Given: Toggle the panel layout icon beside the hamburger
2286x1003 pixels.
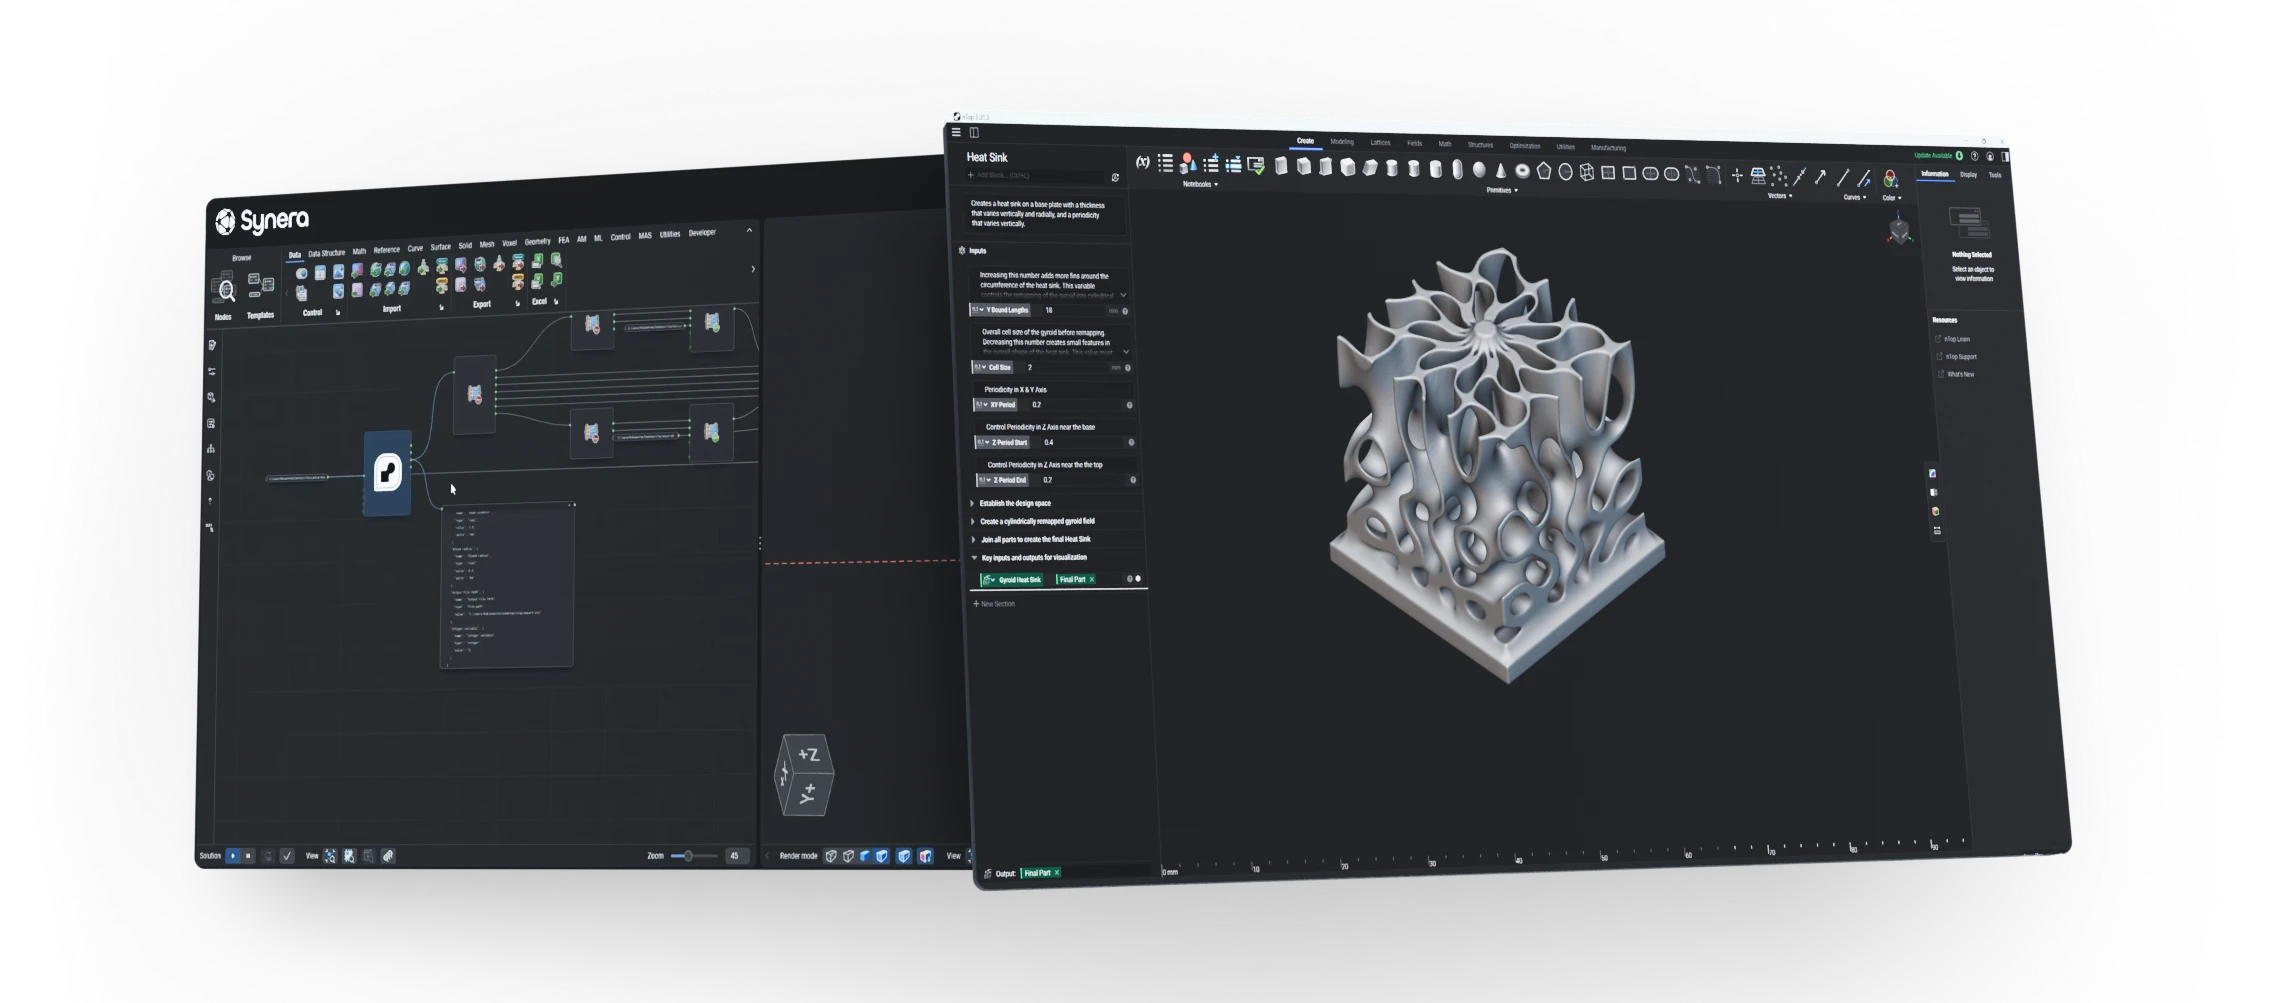Looking at the screenshot, I should [x=974, y=132].
